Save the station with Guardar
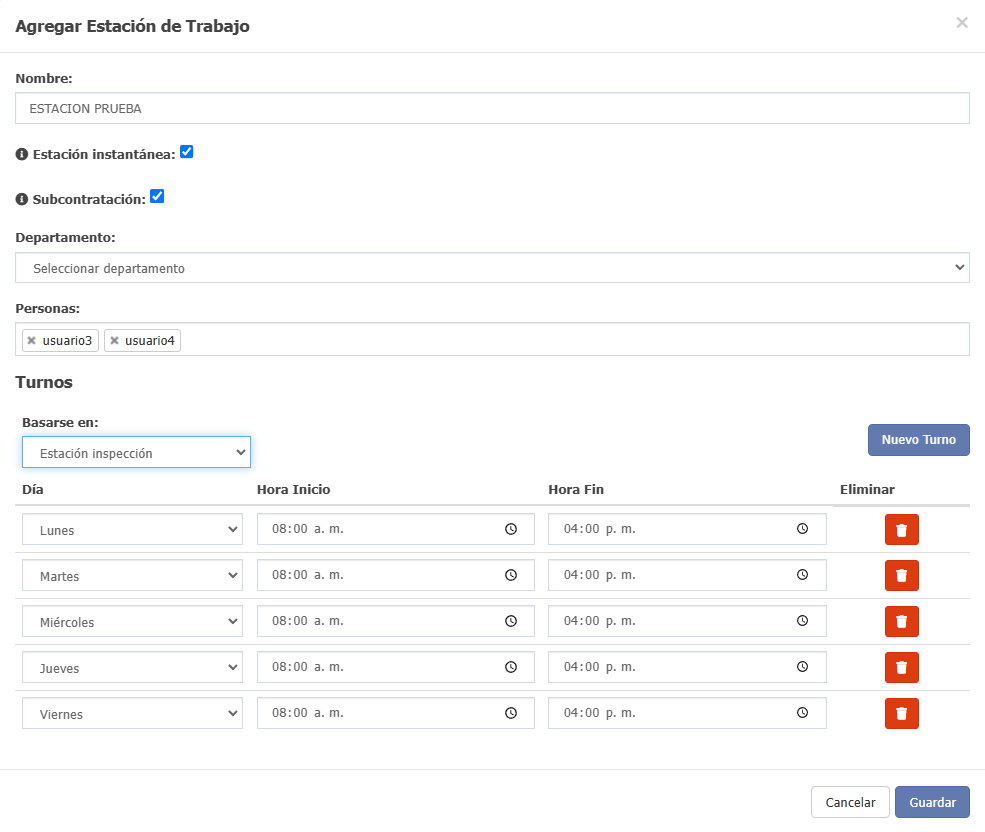985x832 pixels. pos(932,802)
